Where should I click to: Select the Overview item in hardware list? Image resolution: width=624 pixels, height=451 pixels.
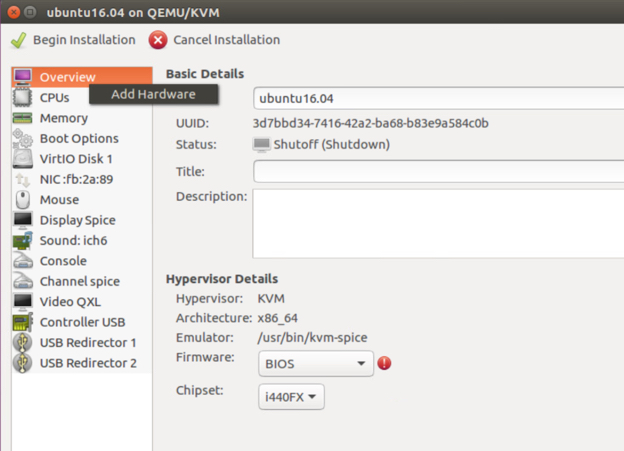point(82,77)
